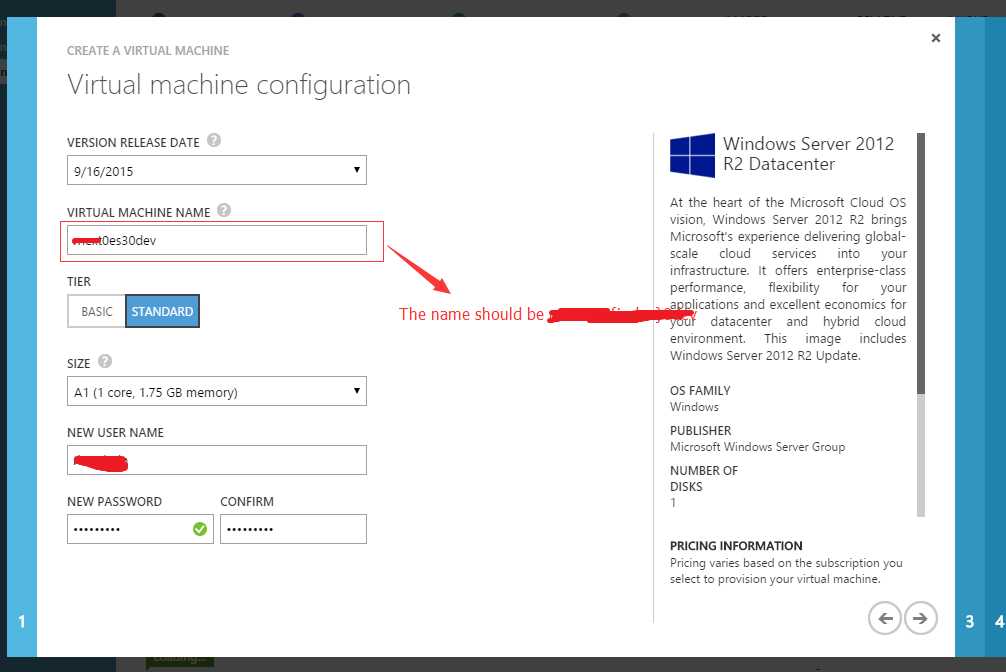
Task: Click the NUMBER OF DISKS label
Action: coord(704,478)
